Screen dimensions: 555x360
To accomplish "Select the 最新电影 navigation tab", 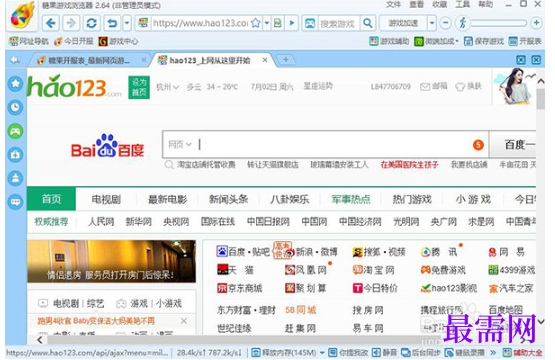I will (167, 199).
